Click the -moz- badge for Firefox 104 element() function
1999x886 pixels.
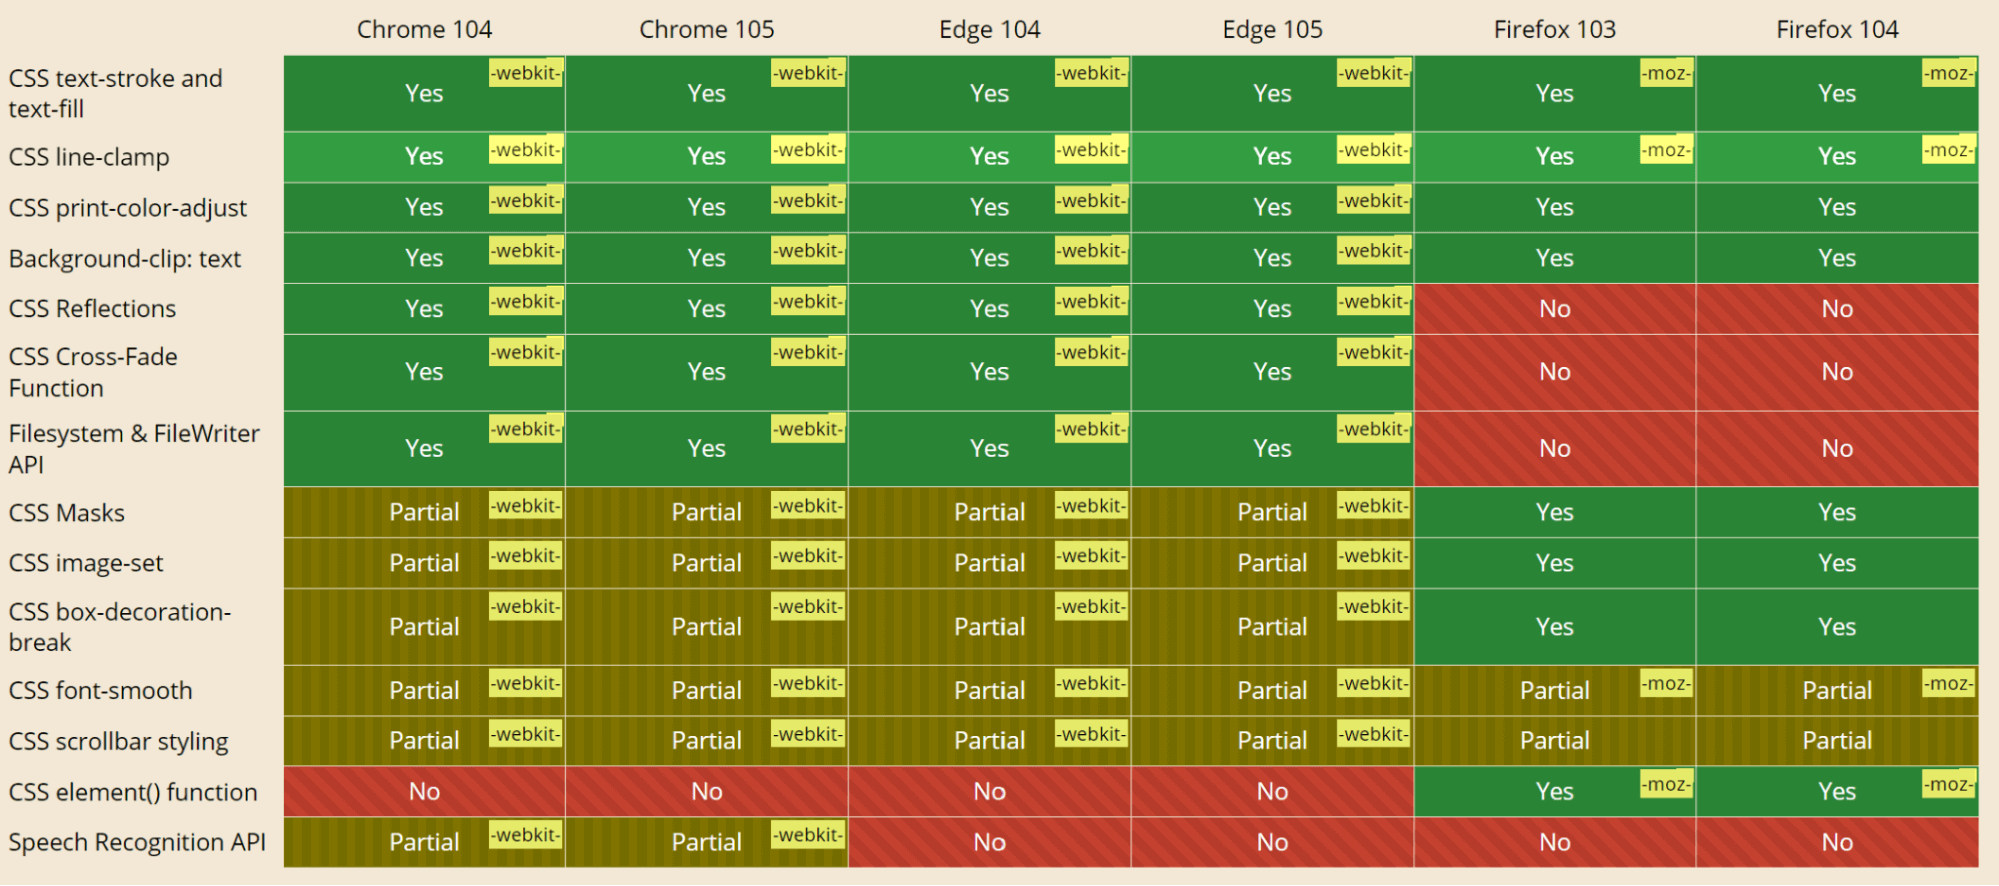coord(1949,785)
